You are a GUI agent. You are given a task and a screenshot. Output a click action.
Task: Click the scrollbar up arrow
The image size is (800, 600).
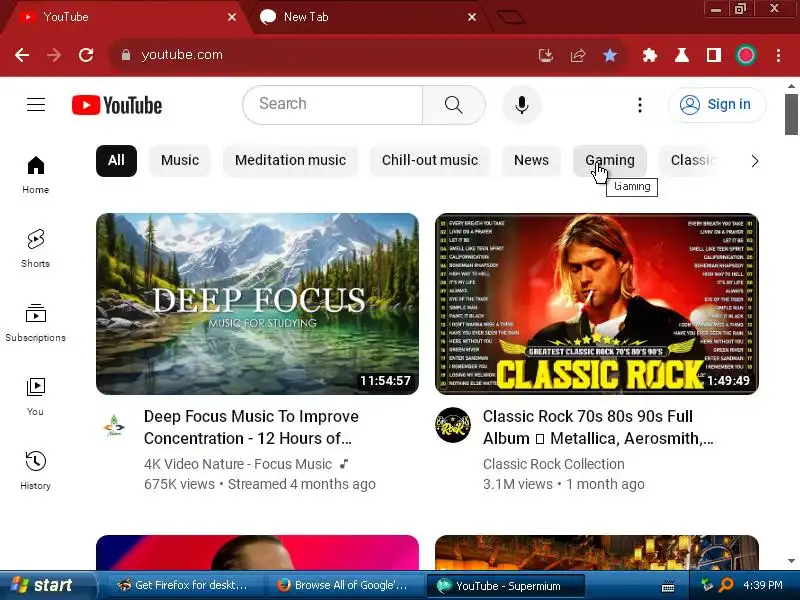(x=791, y=86)
